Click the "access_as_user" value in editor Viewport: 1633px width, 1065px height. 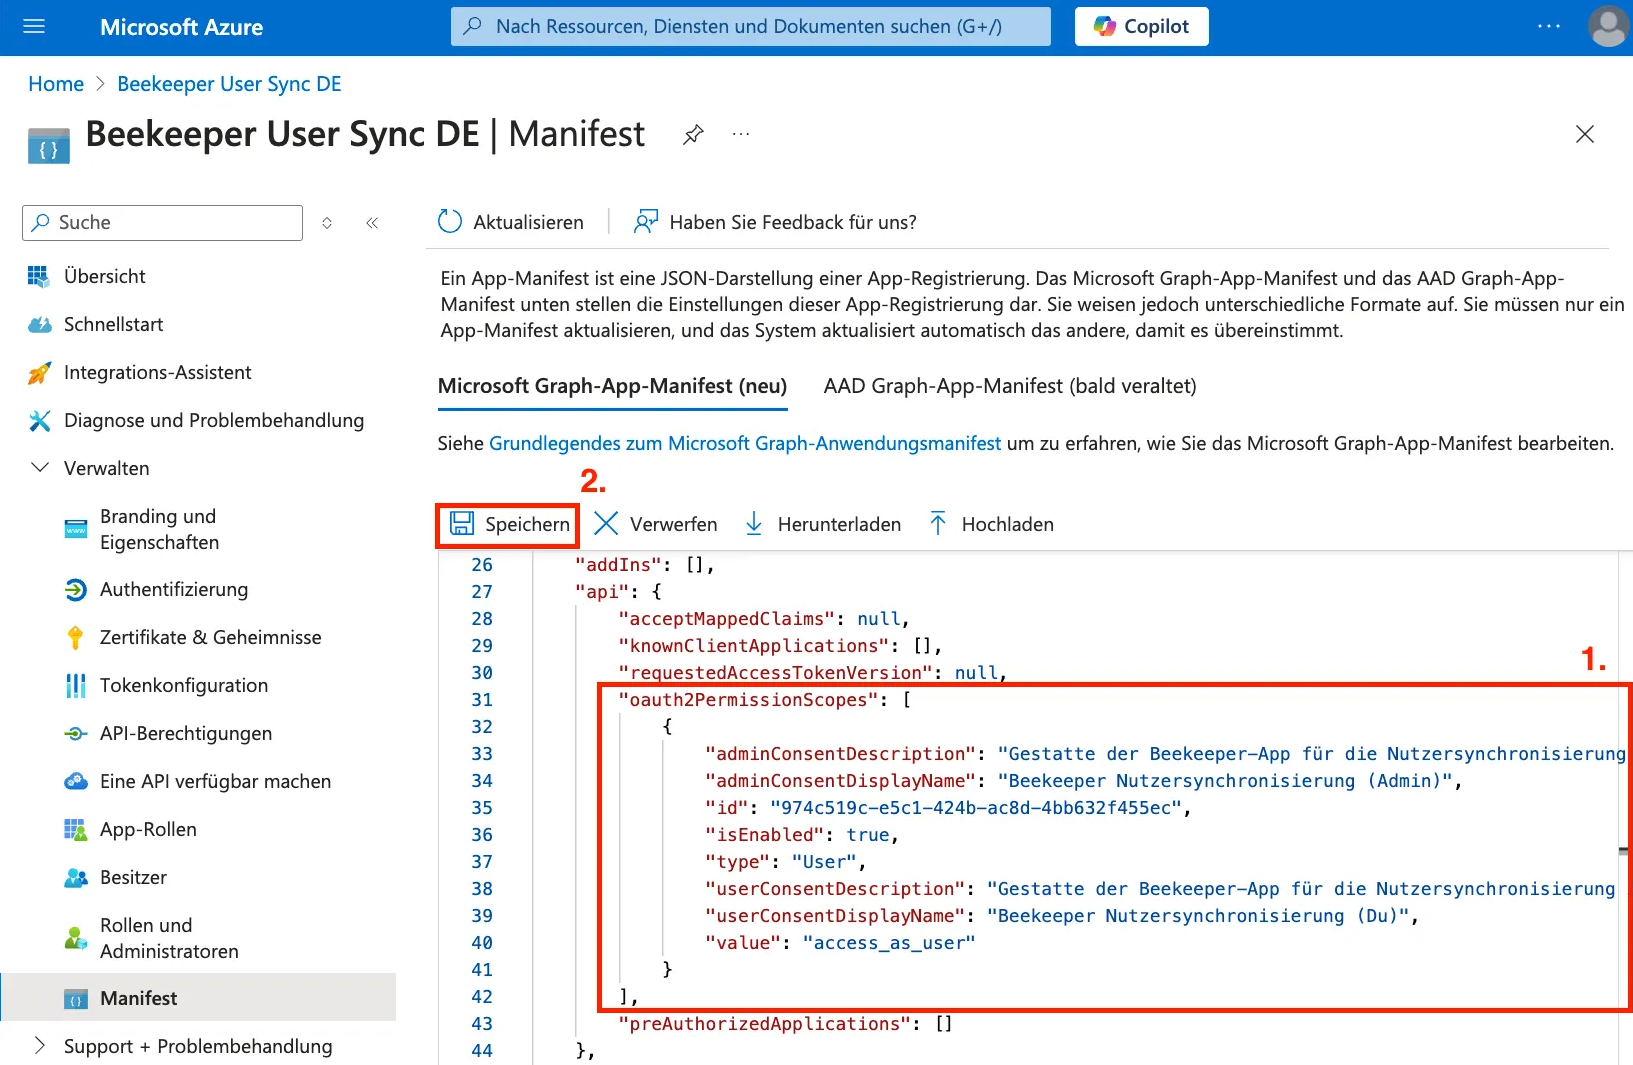(889, 943)
